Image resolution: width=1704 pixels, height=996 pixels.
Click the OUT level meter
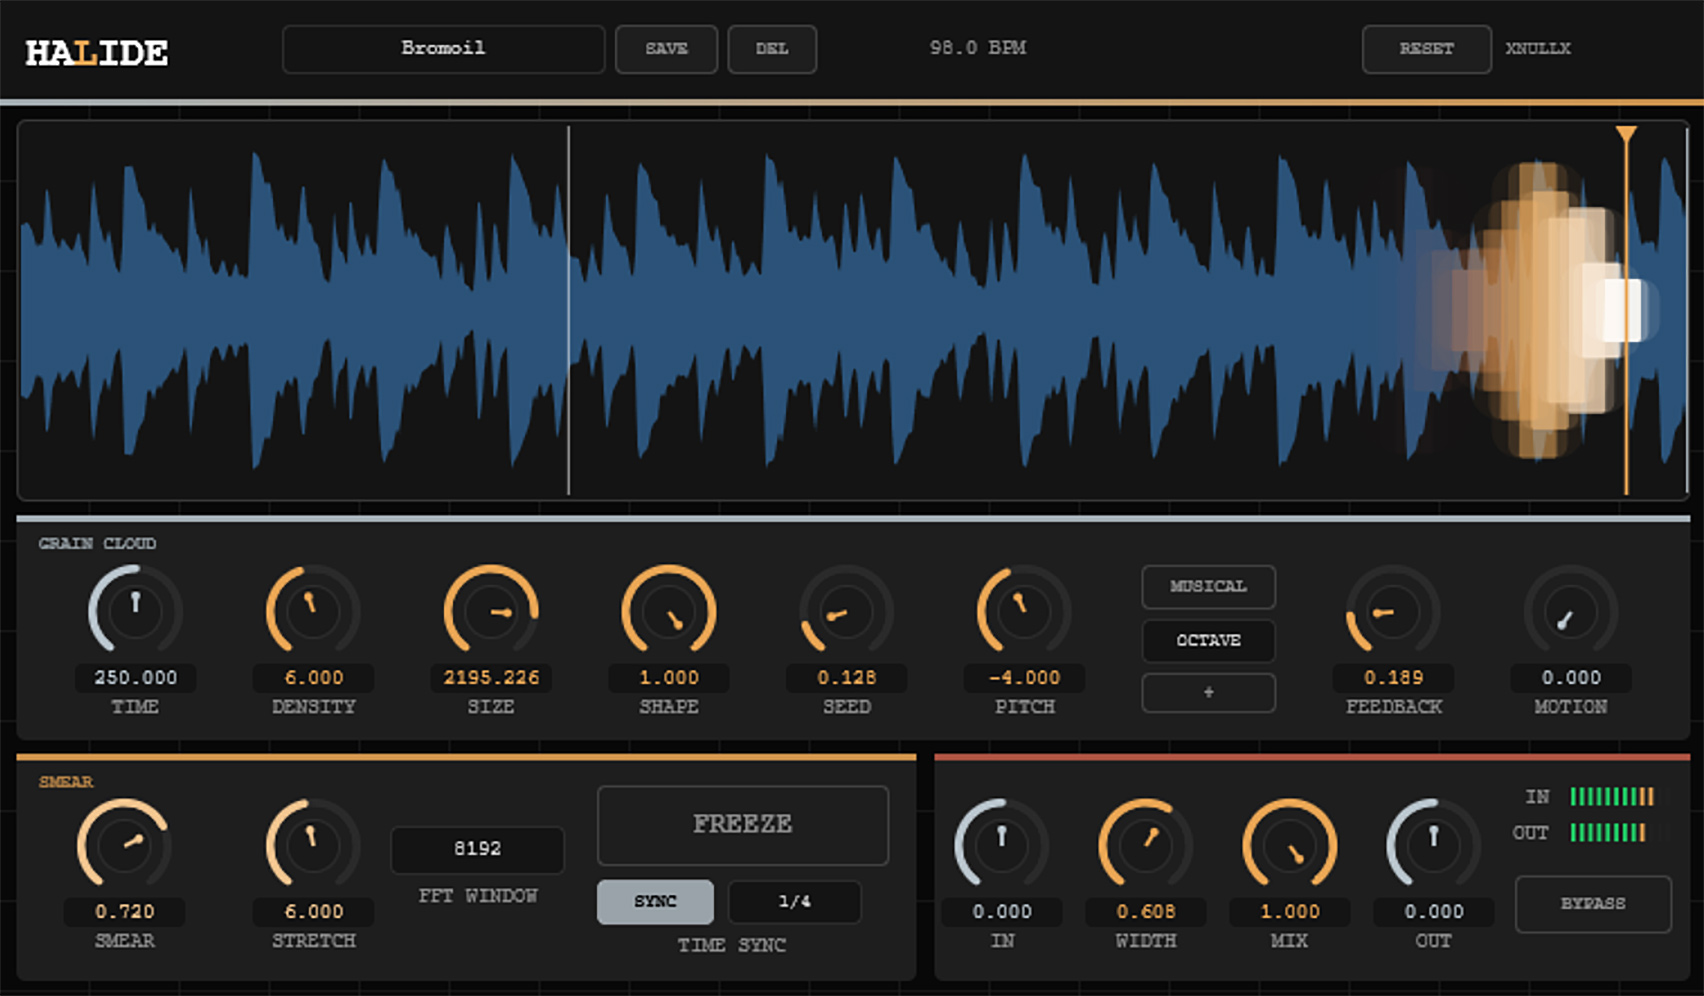[x=1608, y=833]
